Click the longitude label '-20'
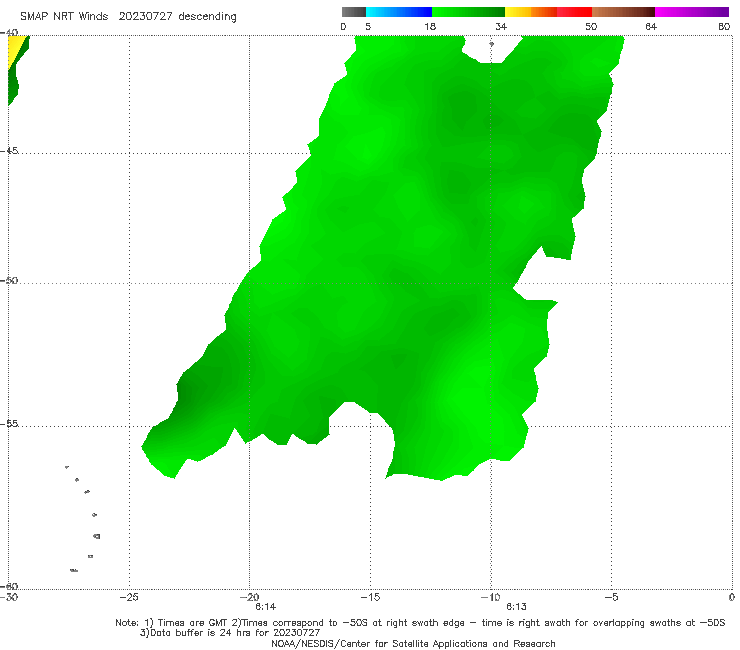740x650 pixels. [x=249, y=597]
